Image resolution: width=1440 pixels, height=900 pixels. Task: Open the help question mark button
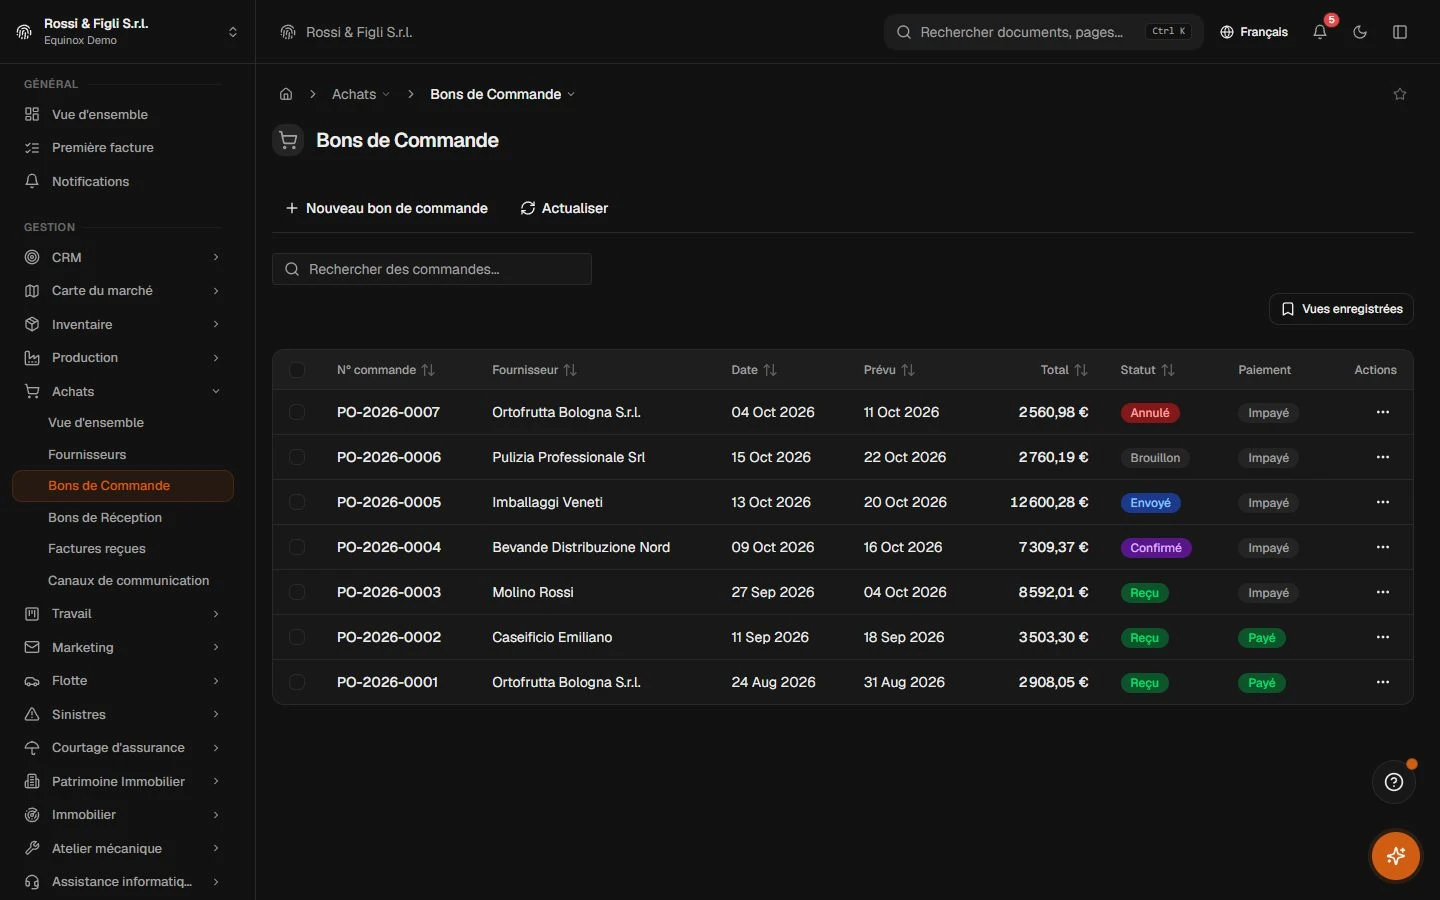1394,782
